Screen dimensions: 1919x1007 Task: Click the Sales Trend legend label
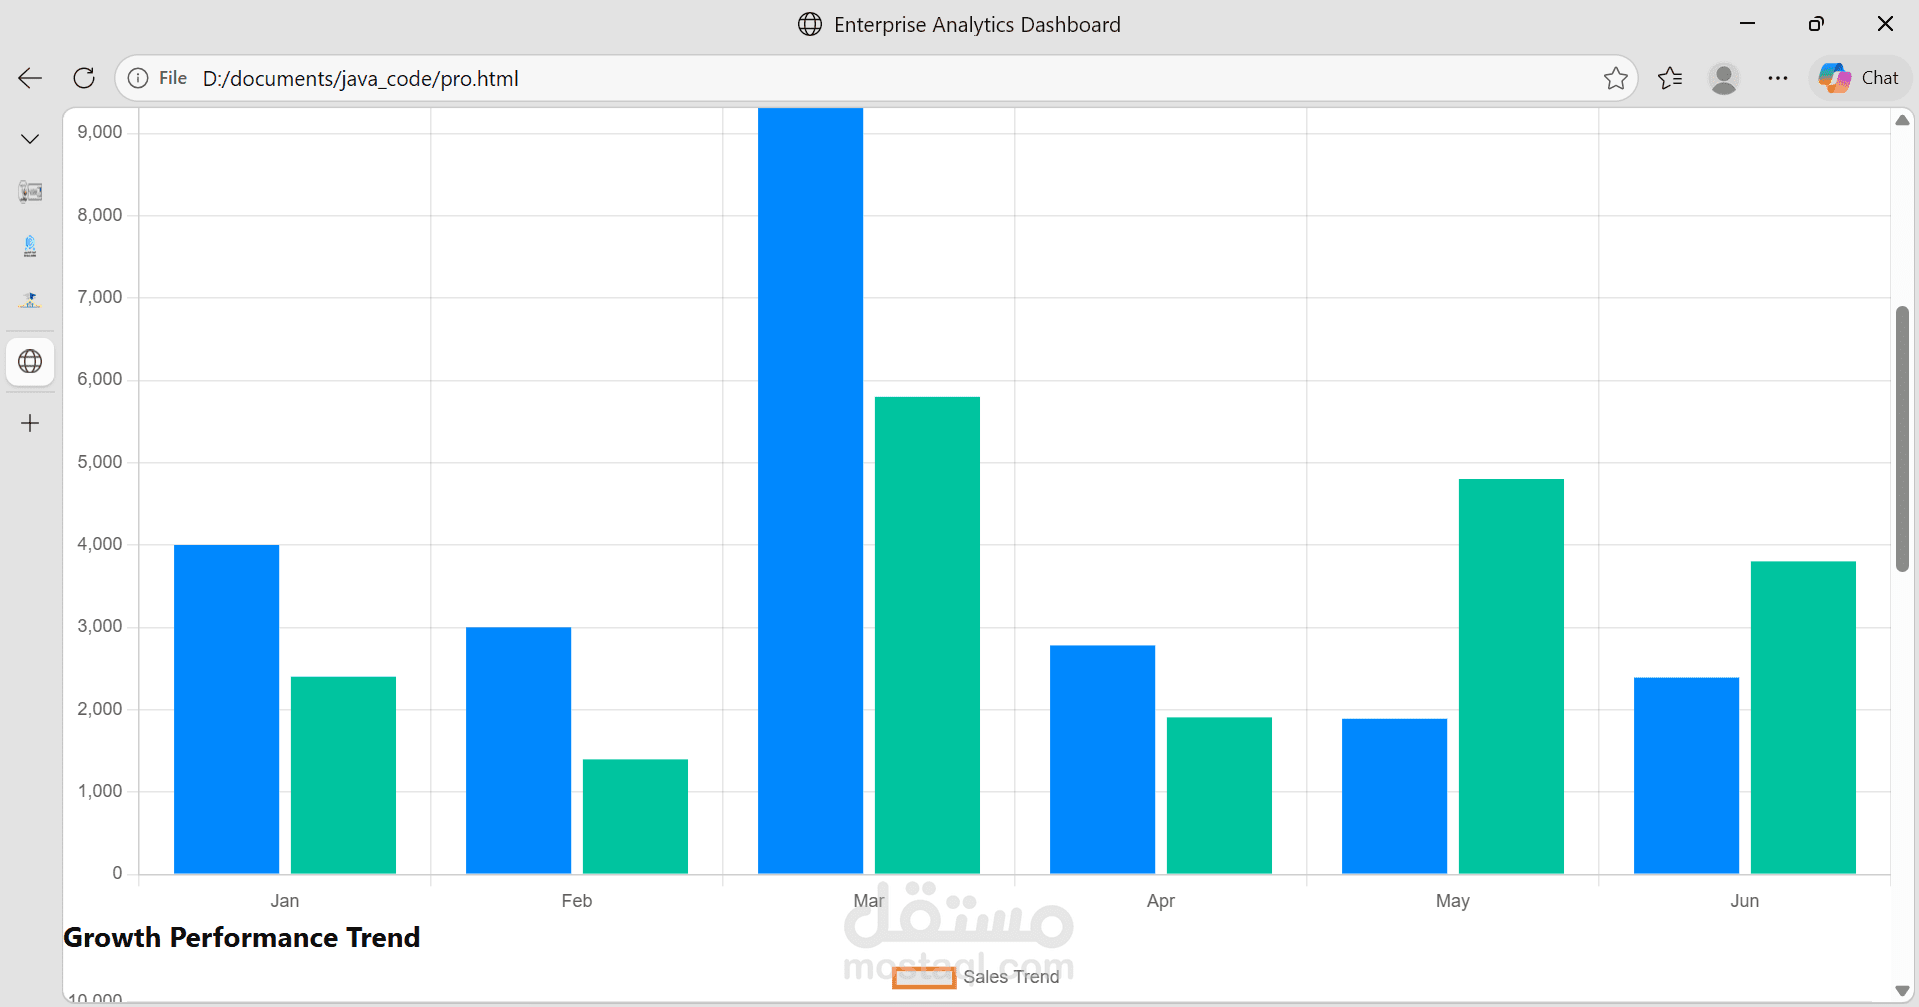(1011, 977)
